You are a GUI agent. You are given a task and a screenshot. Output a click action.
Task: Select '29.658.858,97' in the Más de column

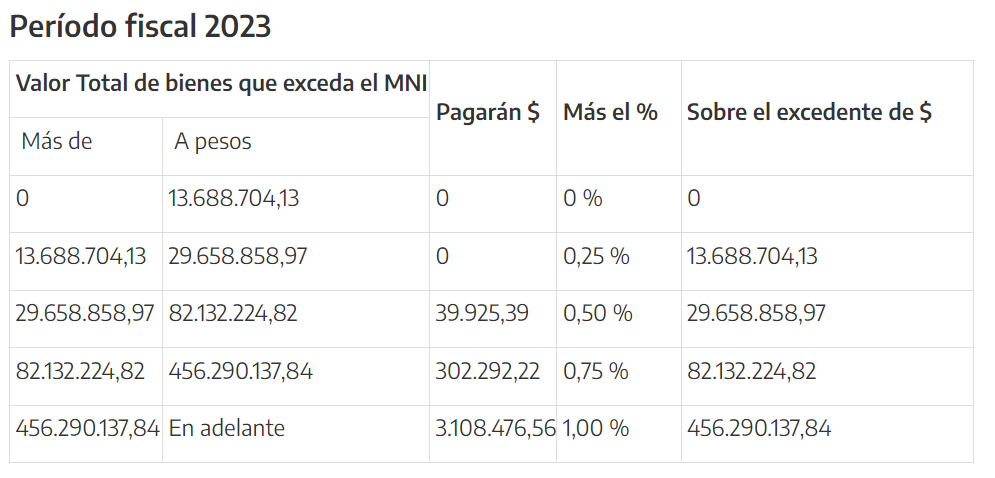[x=85, y=314]
